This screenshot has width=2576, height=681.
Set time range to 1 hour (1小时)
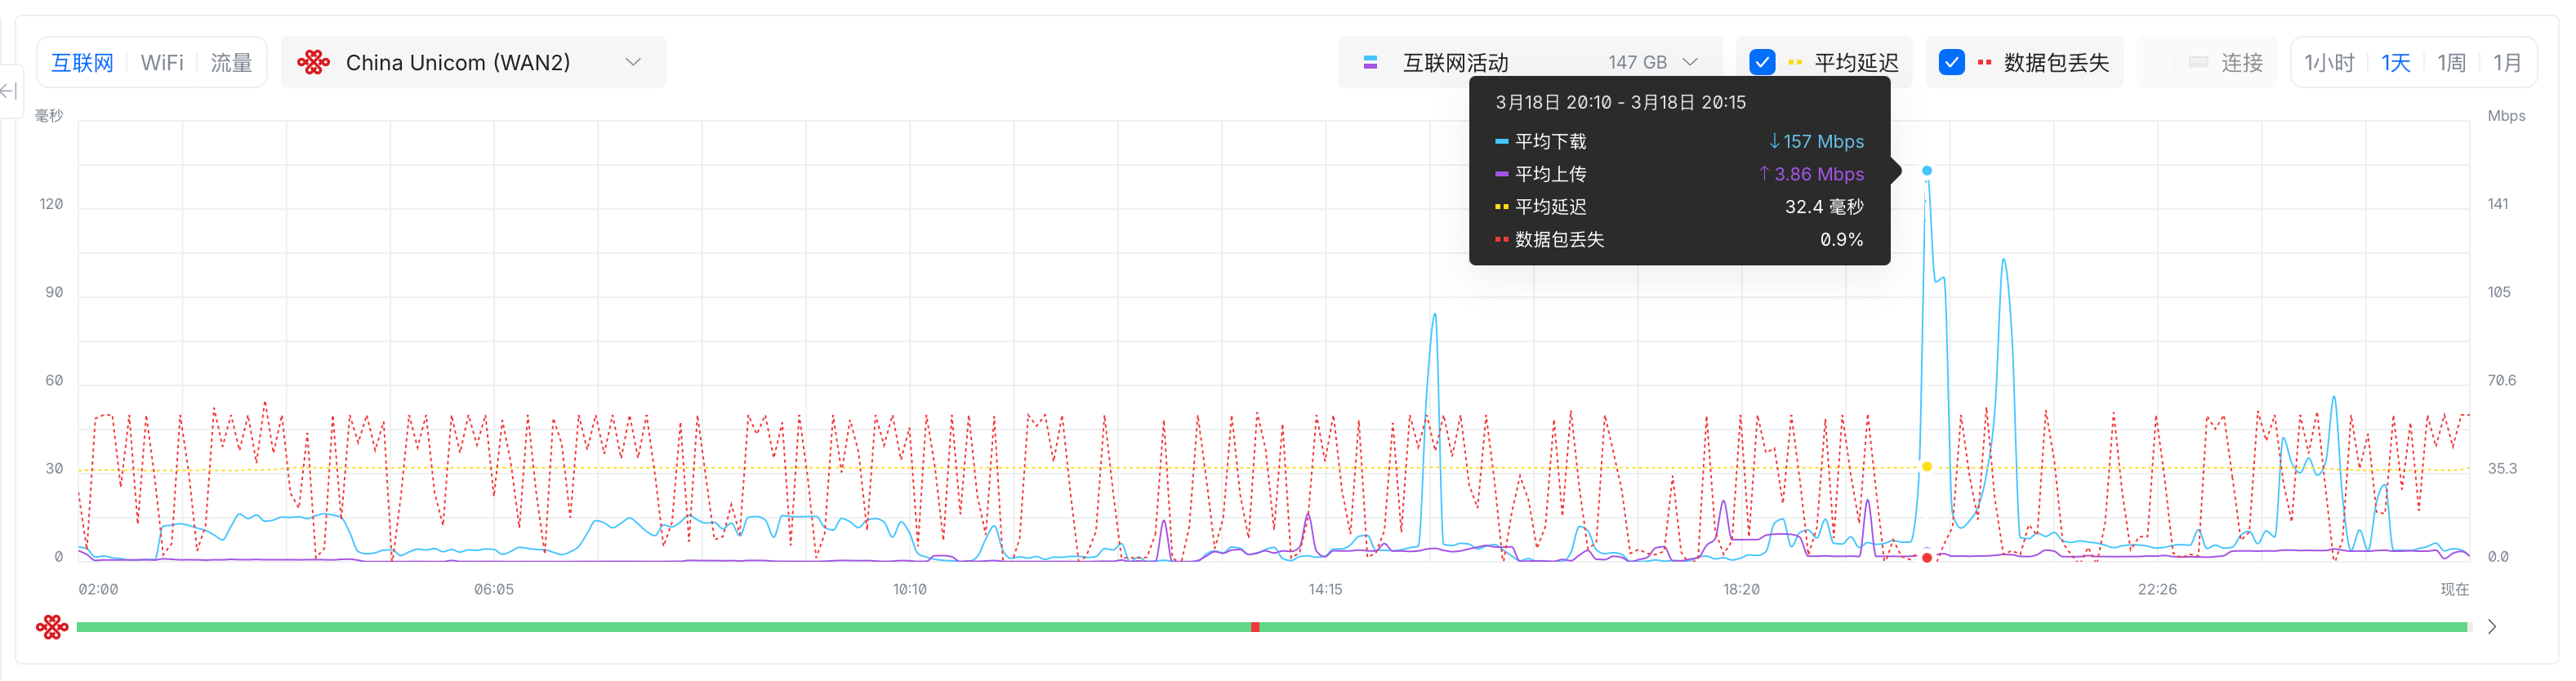coord(2329,62)
